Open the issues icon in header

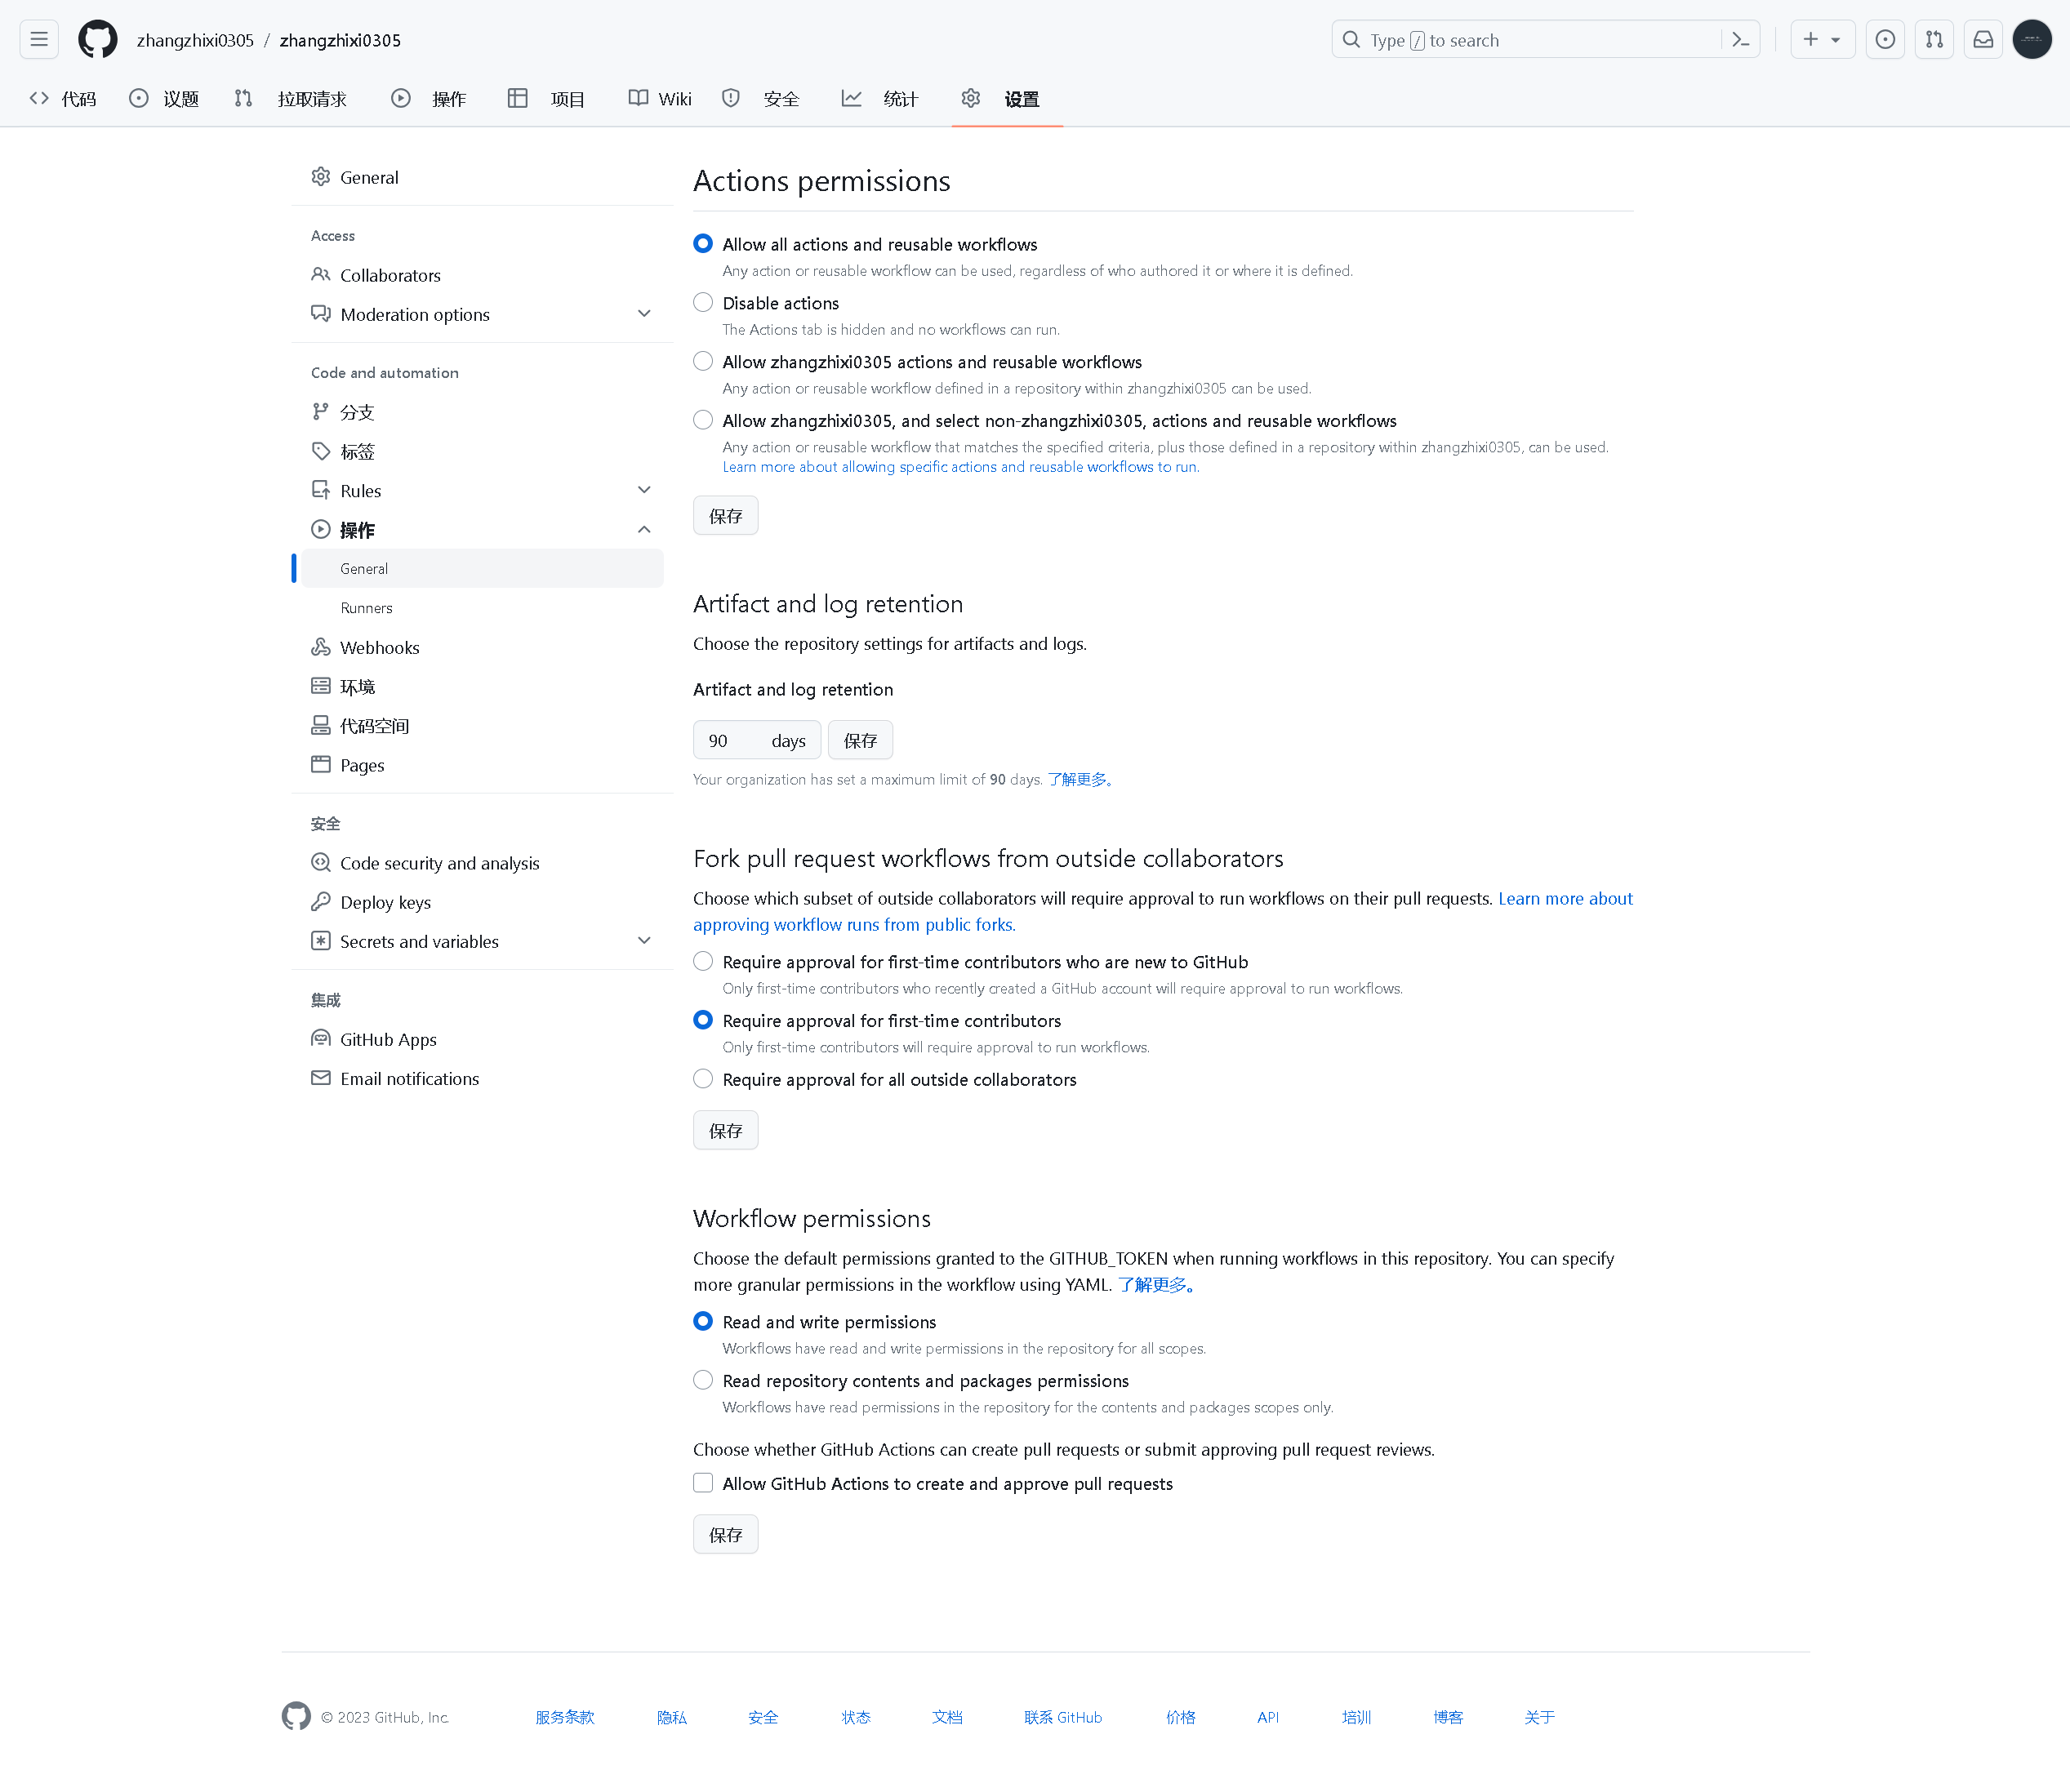[x=1885, y=40]
